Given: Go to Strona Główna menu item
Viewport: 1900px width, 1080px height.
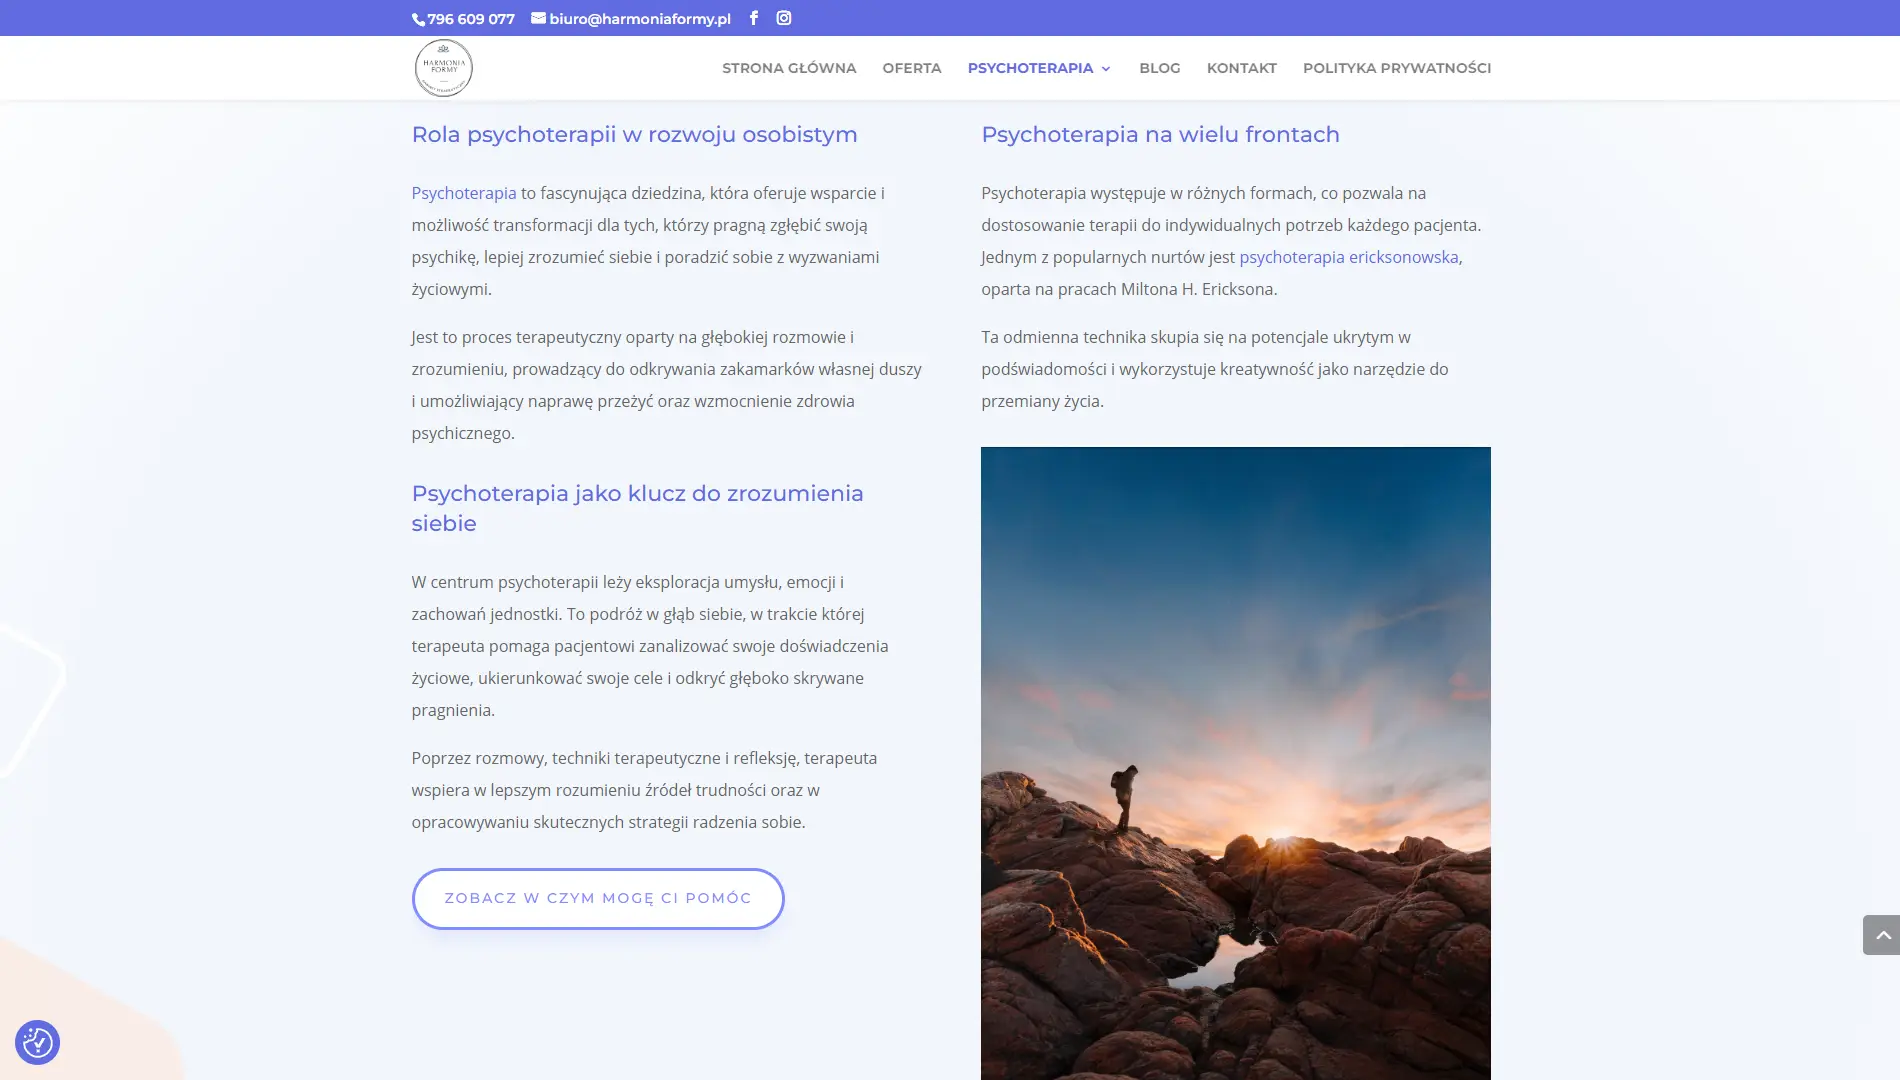Looking at the screenshot, I should click(x=789, y=68).
